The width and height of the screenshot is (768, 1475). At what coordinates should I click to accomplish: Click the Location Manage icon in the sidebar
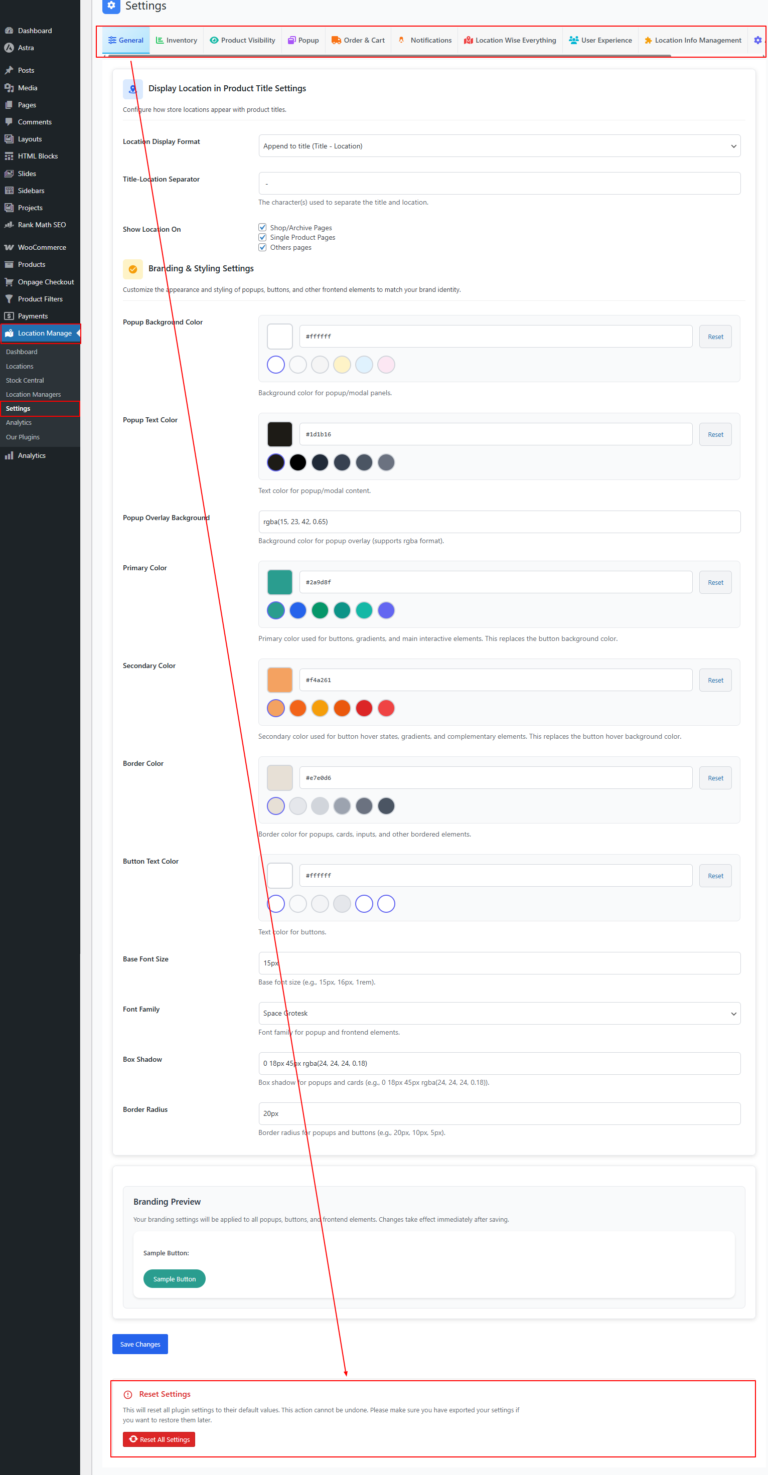[9, 333]
